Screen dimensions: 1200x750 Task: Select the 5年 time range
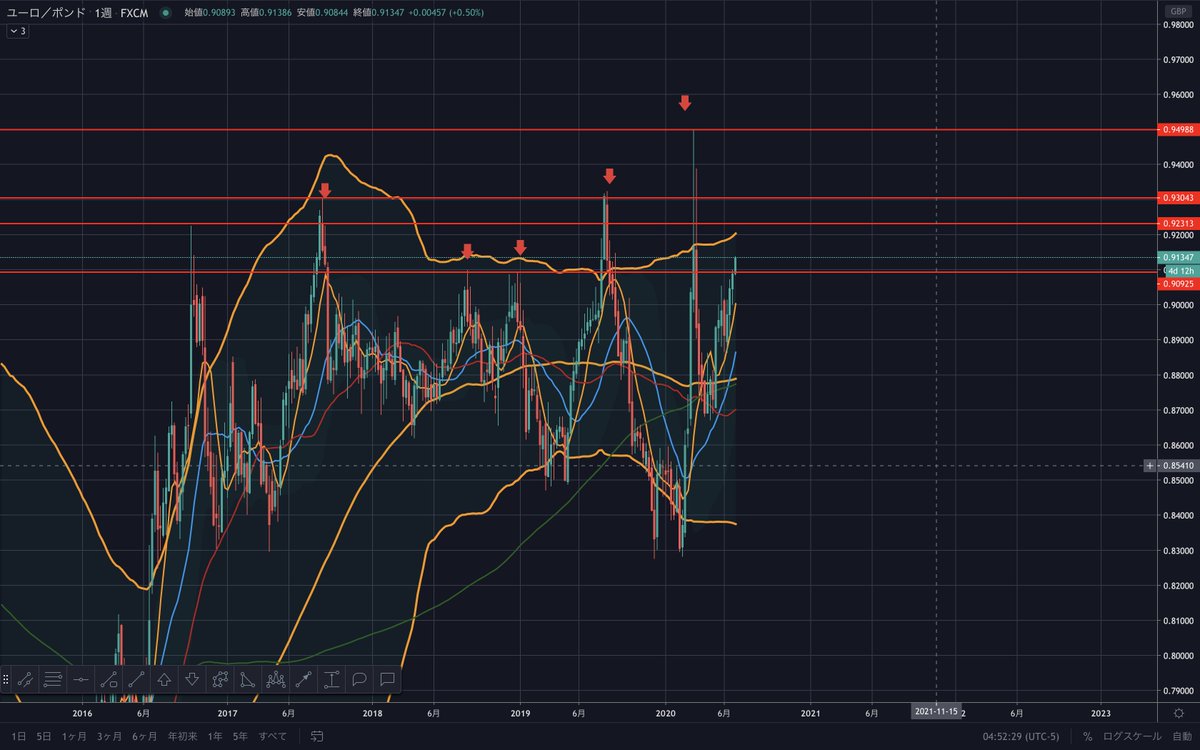240,737
